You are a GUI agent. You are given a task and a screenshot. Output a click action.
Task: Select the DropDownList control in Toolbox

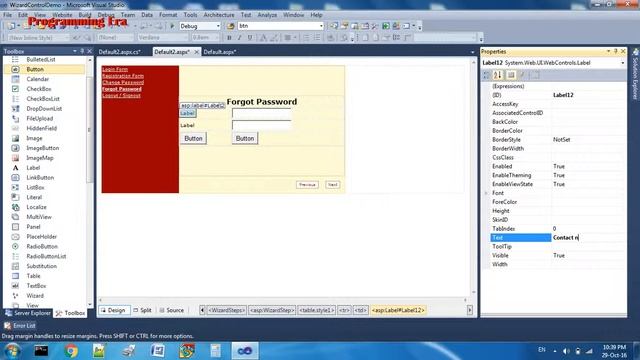coord(44,109)
